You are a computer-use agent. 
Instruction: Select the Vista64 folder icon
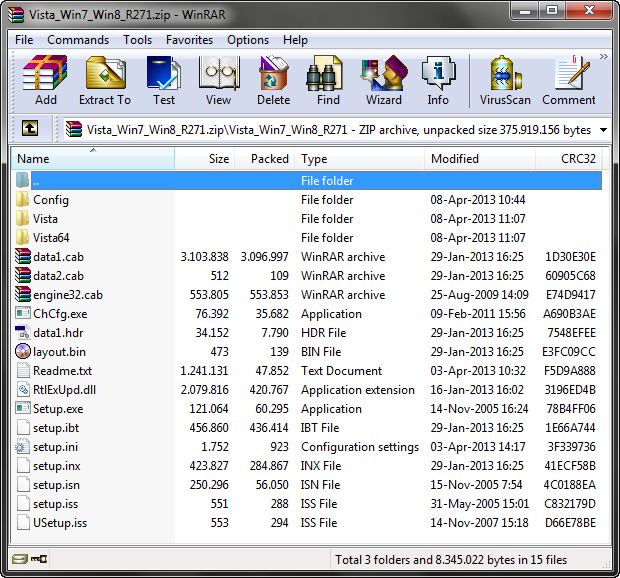pos(23,237)
